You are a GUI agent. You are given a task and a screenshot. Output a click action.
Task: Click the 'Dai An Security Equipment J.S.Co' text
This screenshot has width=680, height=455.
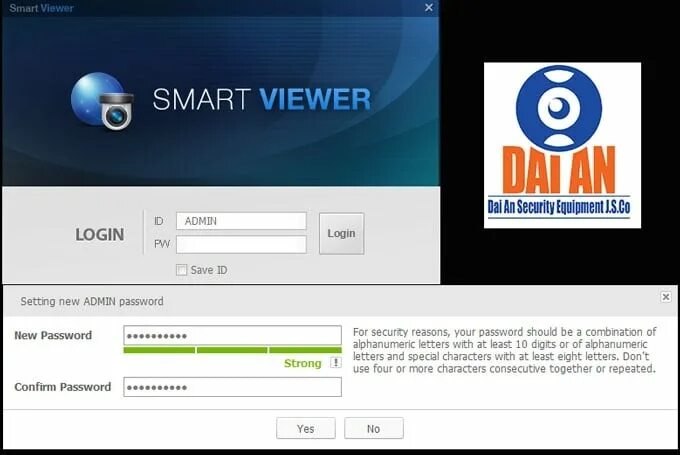[x=559, y=207]
